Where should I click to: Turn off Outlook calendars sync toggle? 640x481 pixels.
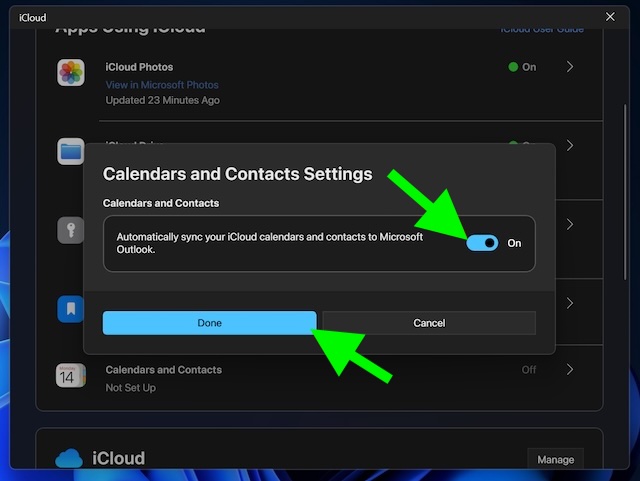(482, 243)
